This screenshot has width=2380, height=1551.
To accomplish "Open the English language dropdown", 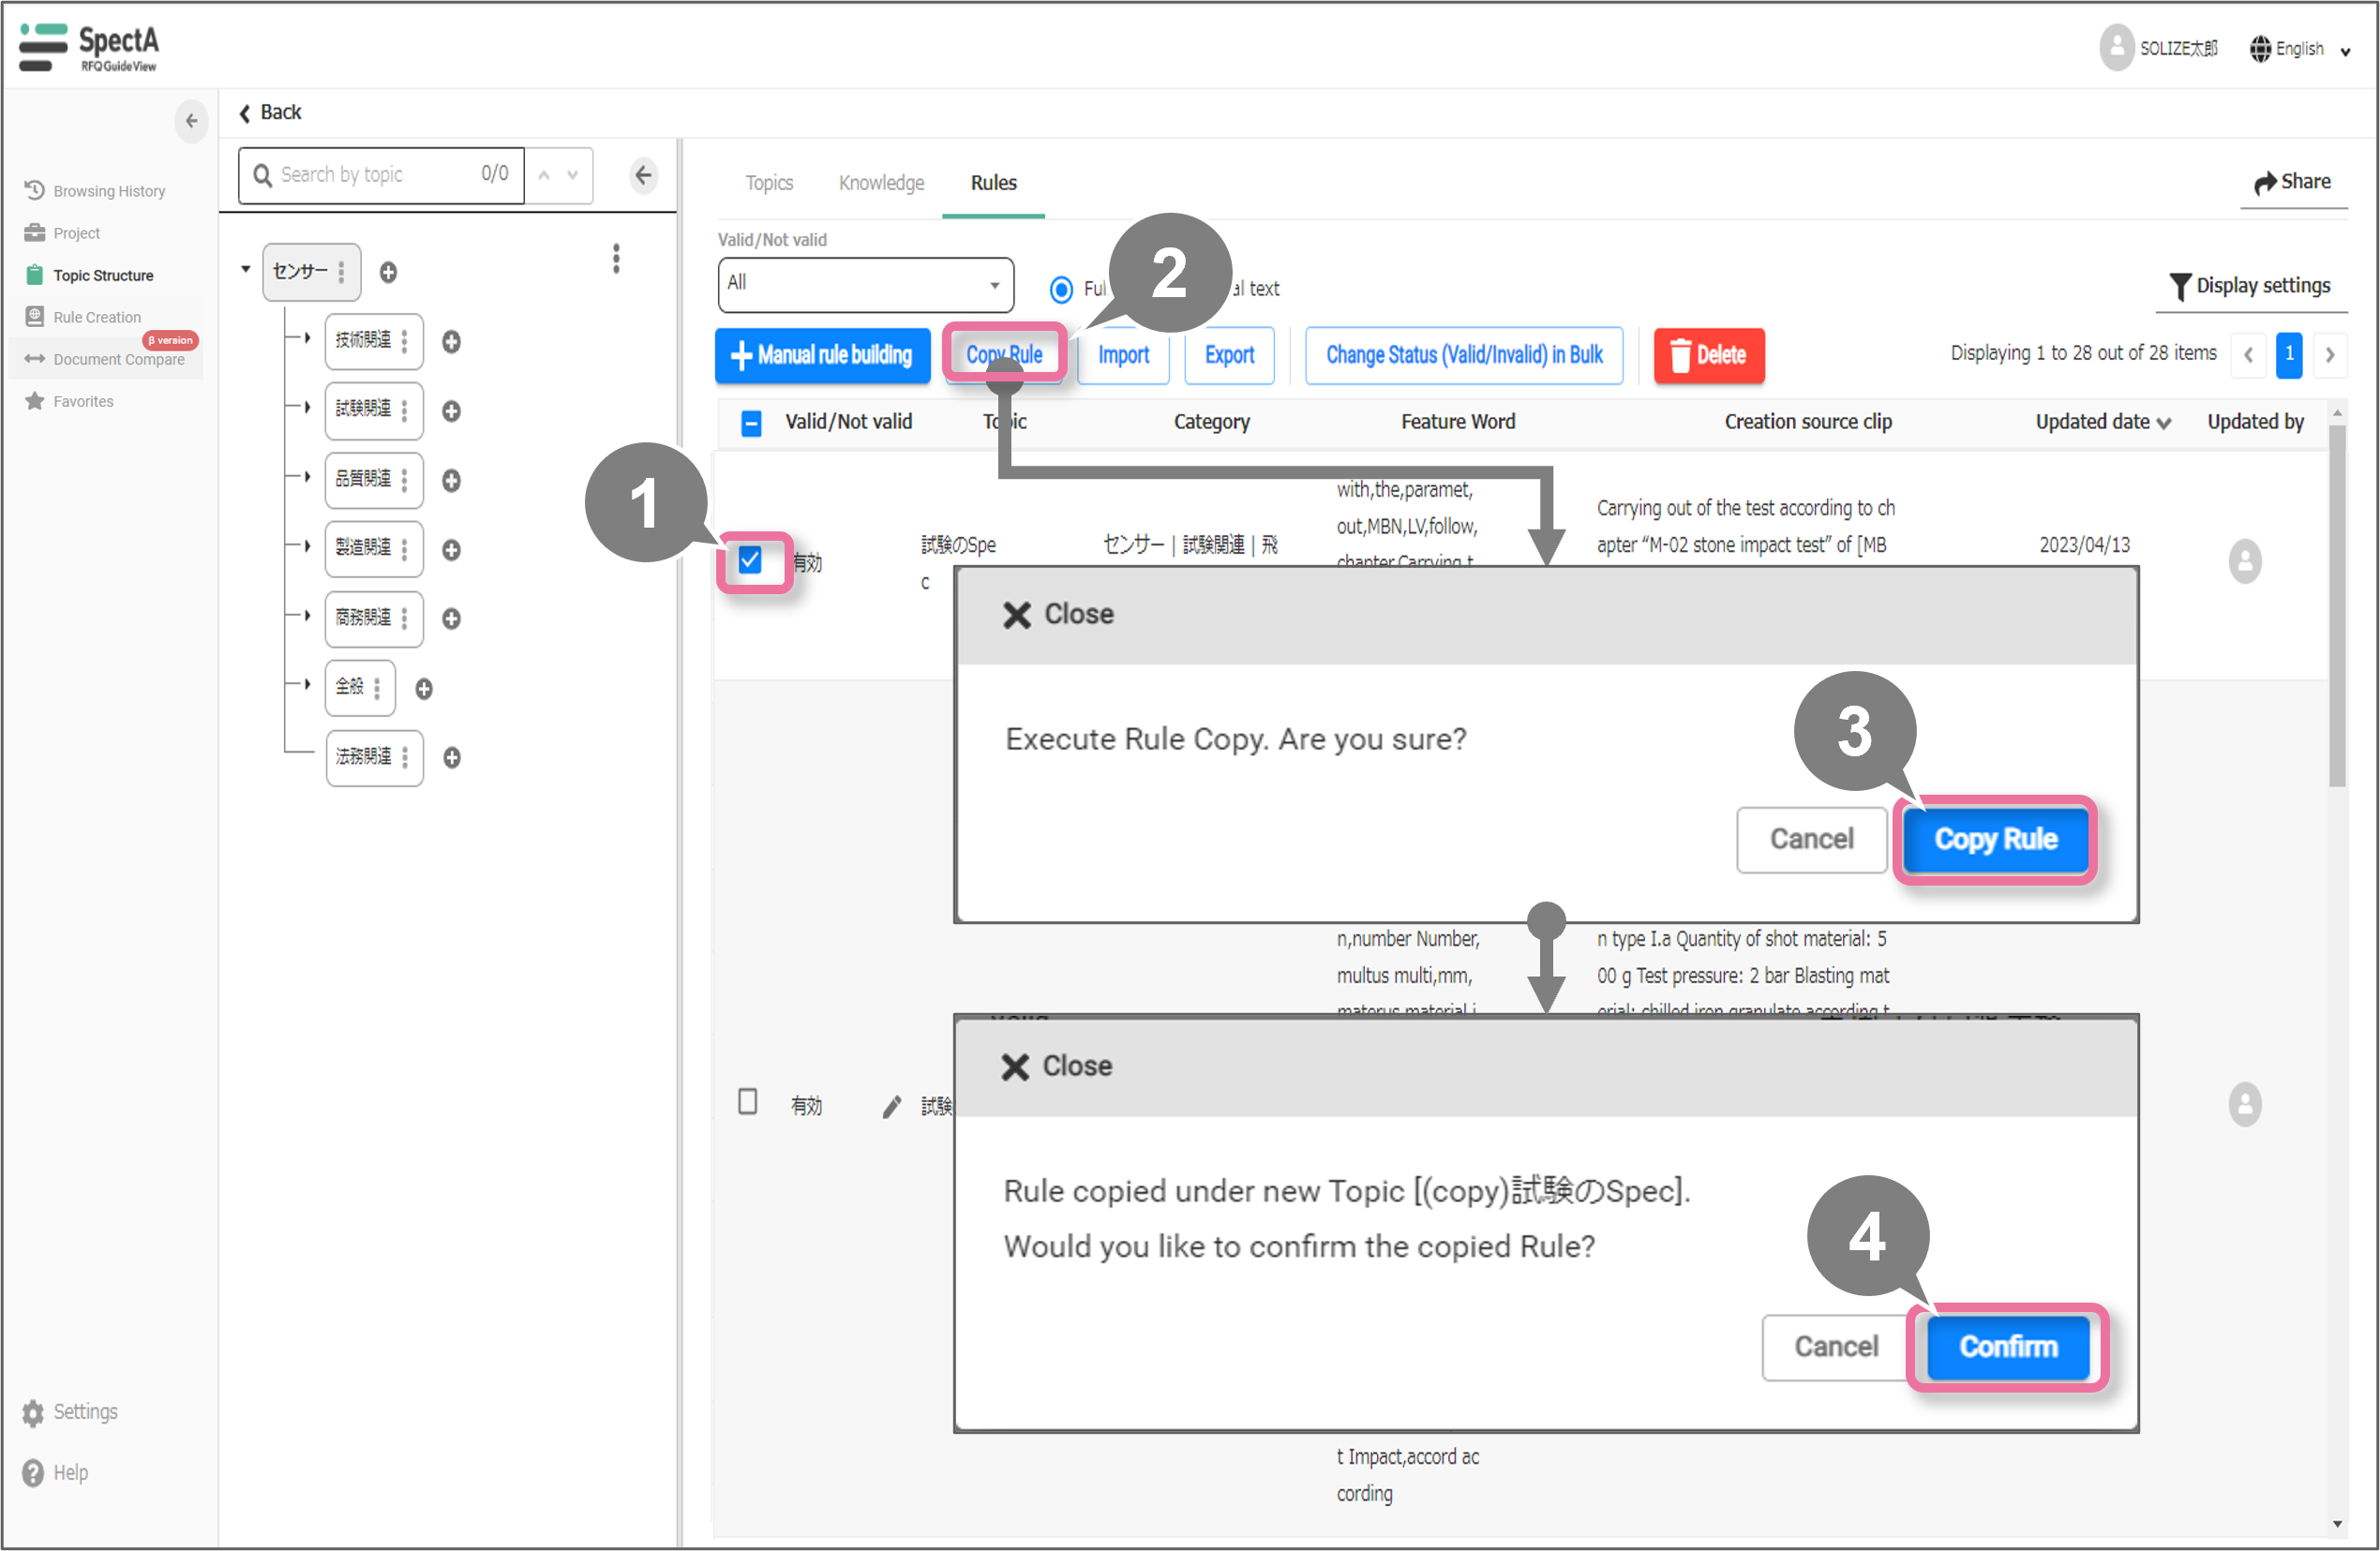I will (x=2300, y=49).
